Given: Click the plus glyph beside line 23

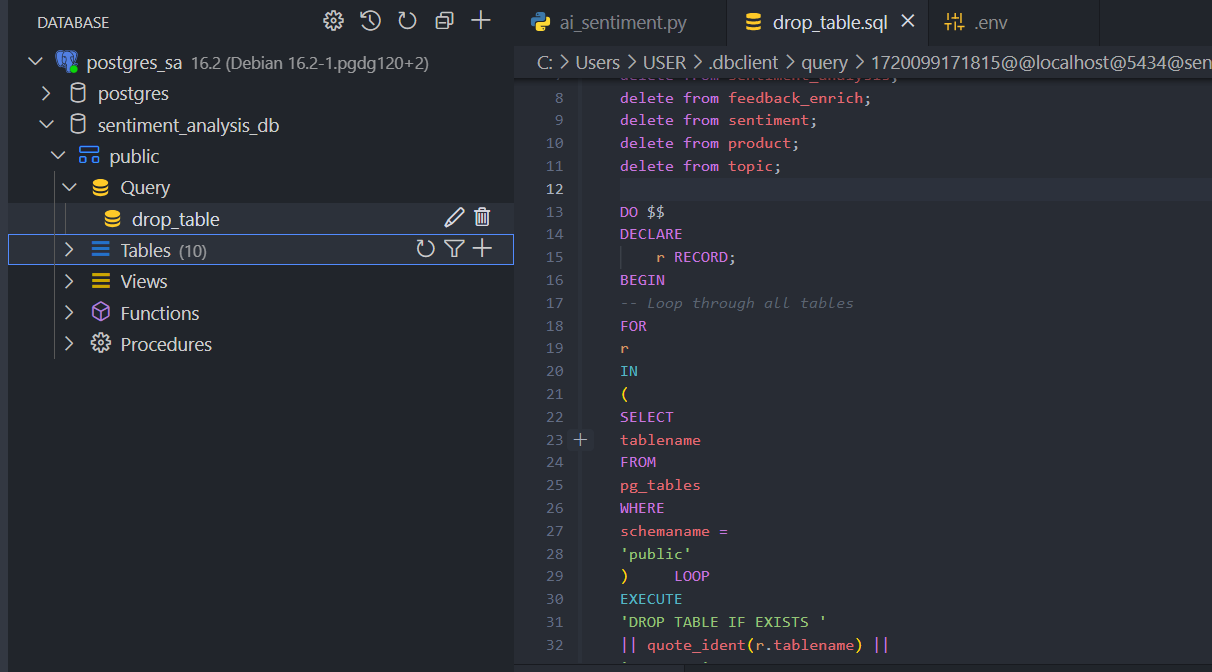Looking at the screenshot, I should [580, 440].
